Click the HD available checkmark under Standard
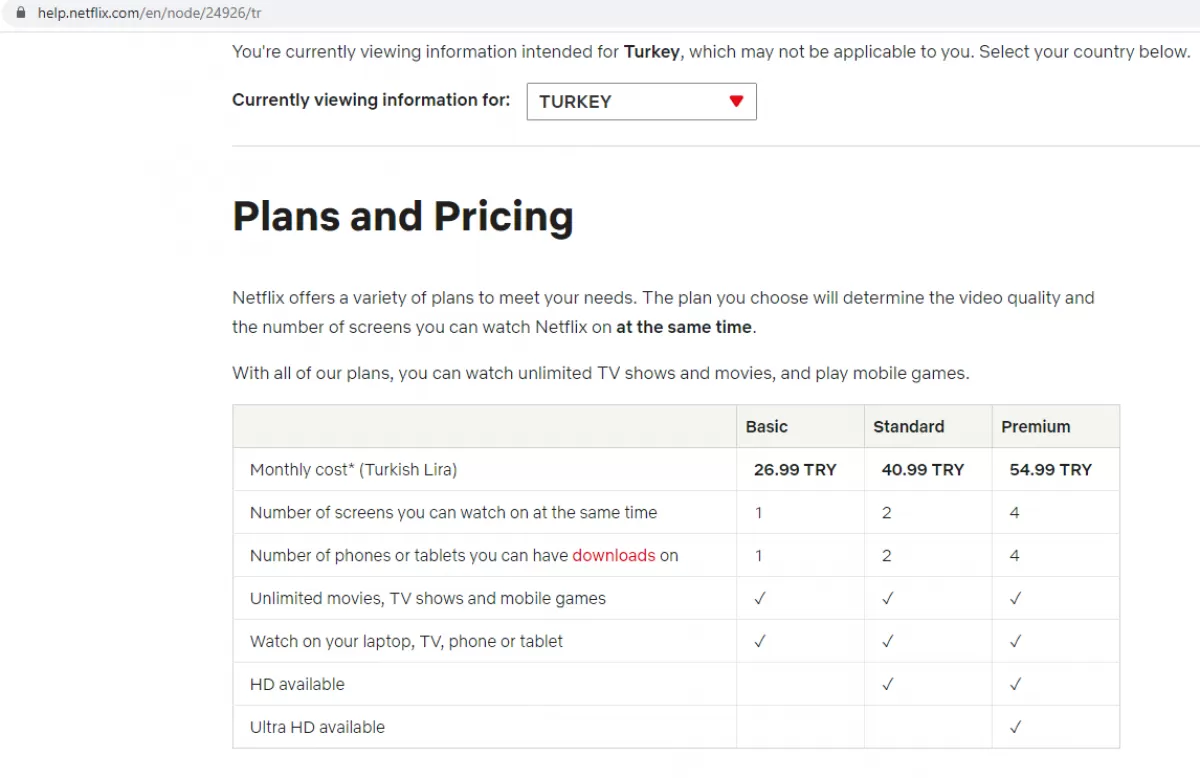The height and width of the screenshot is (778, 1200). [x=887, y=684]
